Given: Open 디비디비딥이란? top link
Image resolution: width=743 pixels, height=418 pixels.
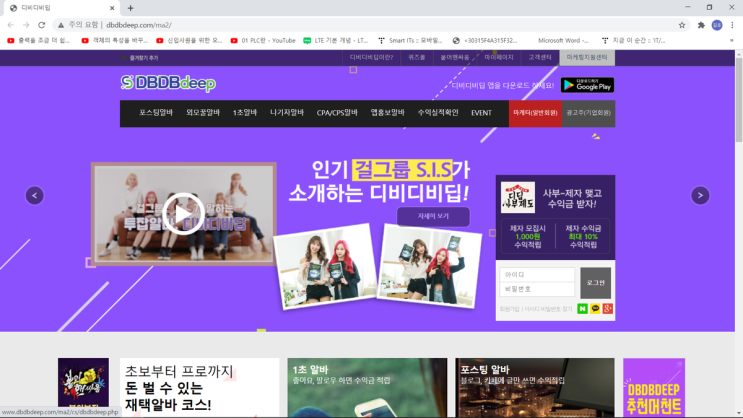Looking at the screenshot, I should (x=371, y=57).
